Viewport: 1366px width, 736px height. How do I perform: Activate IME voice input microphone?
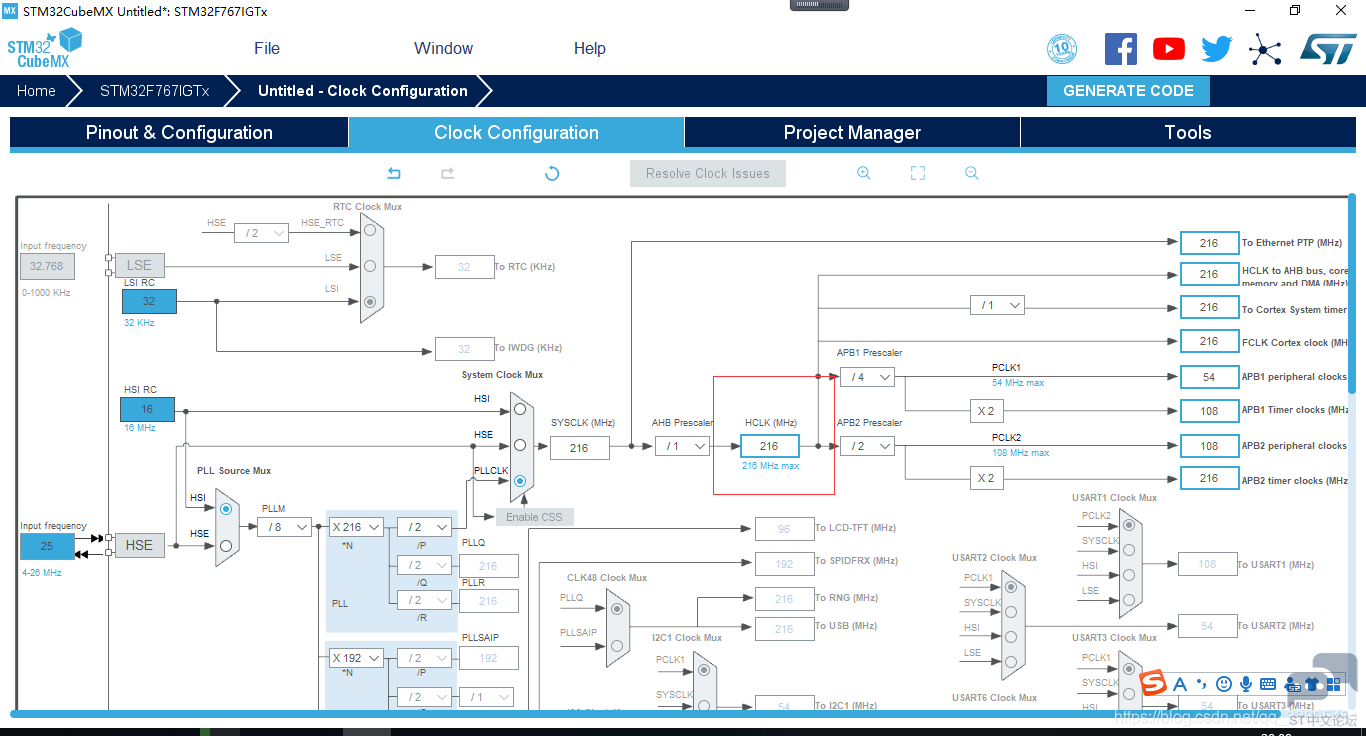1246,684
